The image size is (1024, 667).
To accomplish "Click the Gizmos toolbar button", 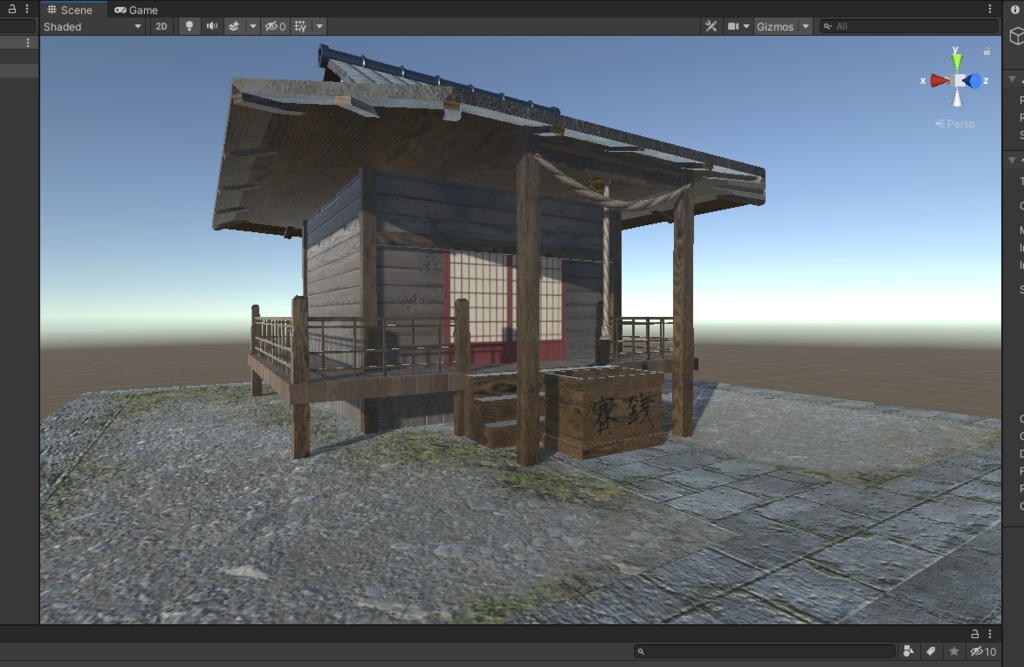I will (777, 26).
